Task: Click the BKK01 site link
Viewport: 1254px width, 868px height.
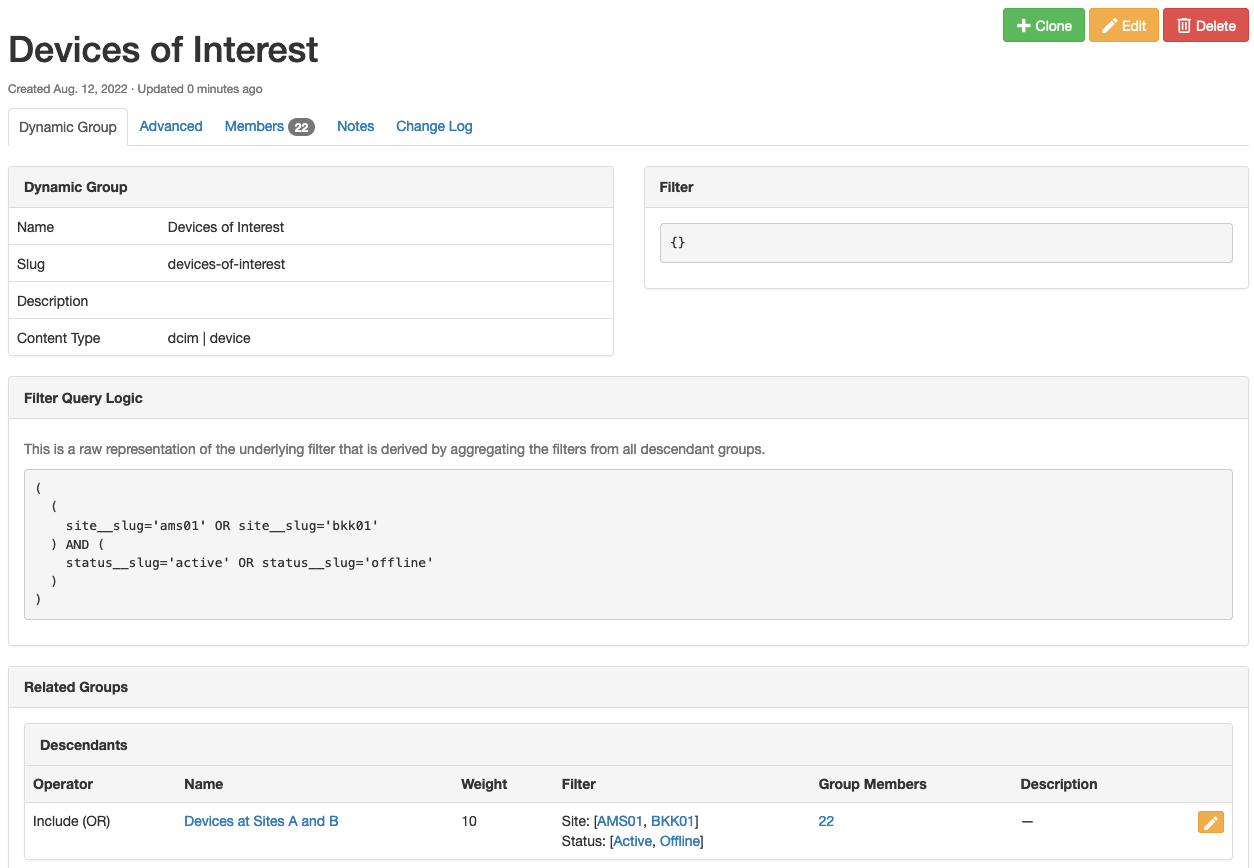Action: 672,821
